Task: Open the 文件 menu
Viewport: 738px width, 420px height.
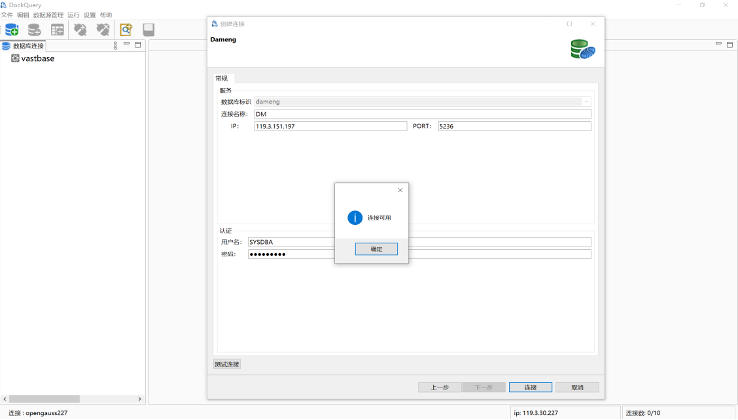Action: pyautogui.click(x=7, y=15)
